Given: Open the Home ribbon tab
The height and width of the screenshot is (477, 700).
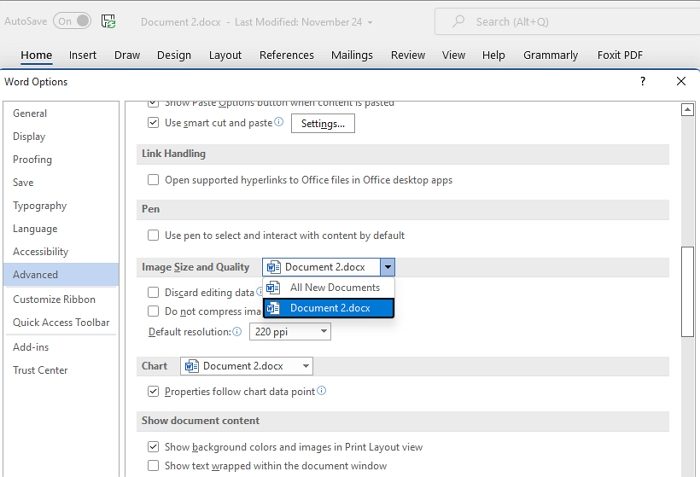Looking at the screenshot, I should click(36, 55).
